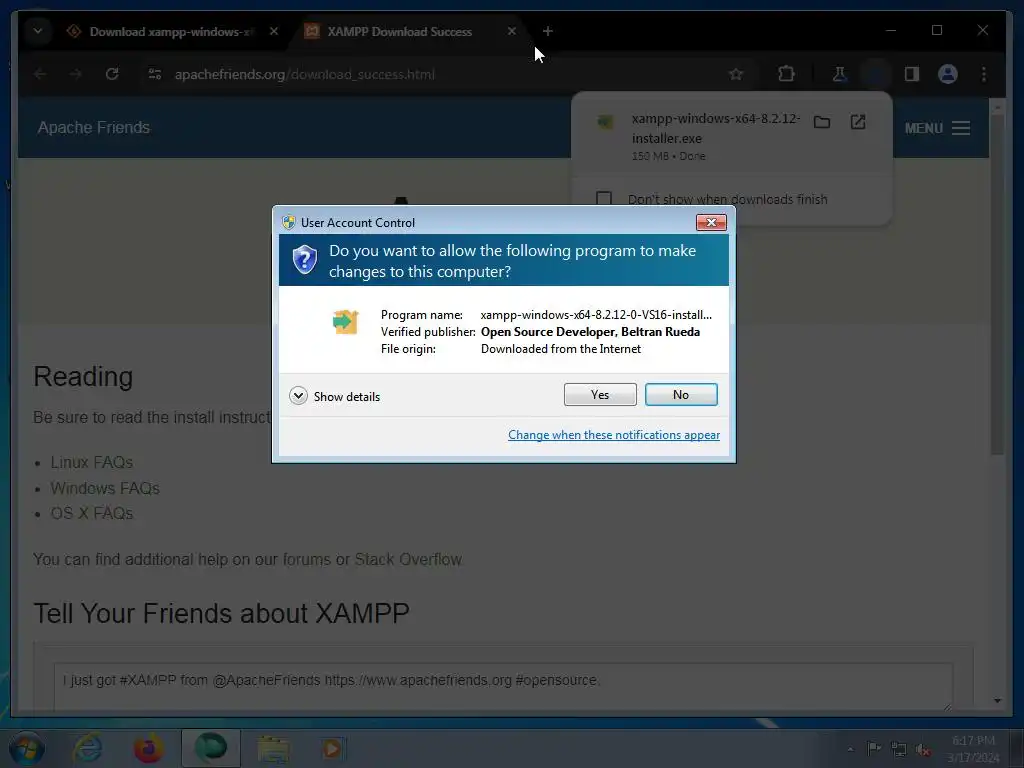Click the page vertical scrollbar

click(x=997, y=284)
